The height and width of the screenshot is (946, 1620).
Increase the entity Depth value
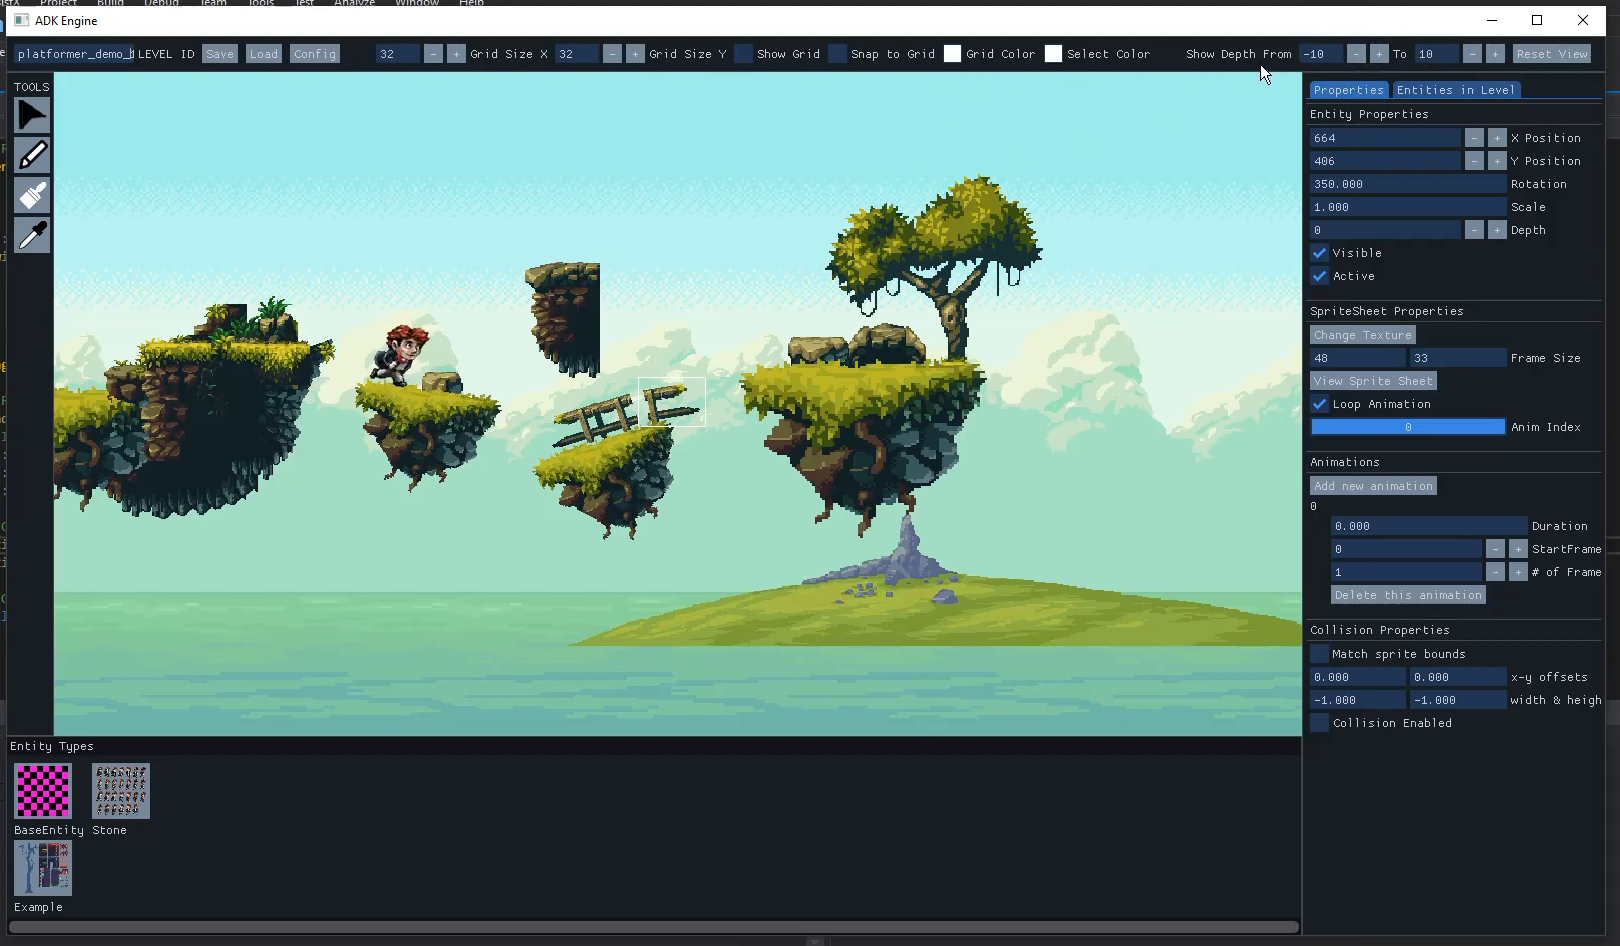pyautogui.click(x=1497, y=230)
